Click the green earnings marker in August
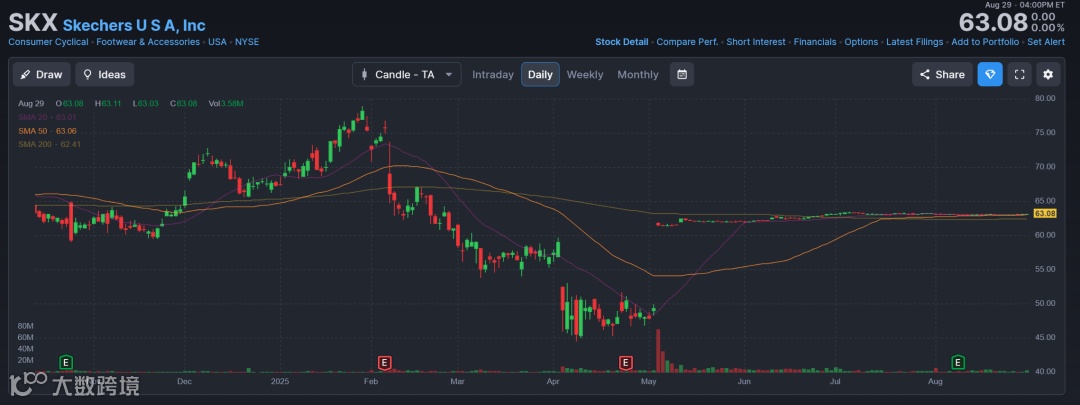This screenshot has width=1080, height=405. tap(957, 362)
